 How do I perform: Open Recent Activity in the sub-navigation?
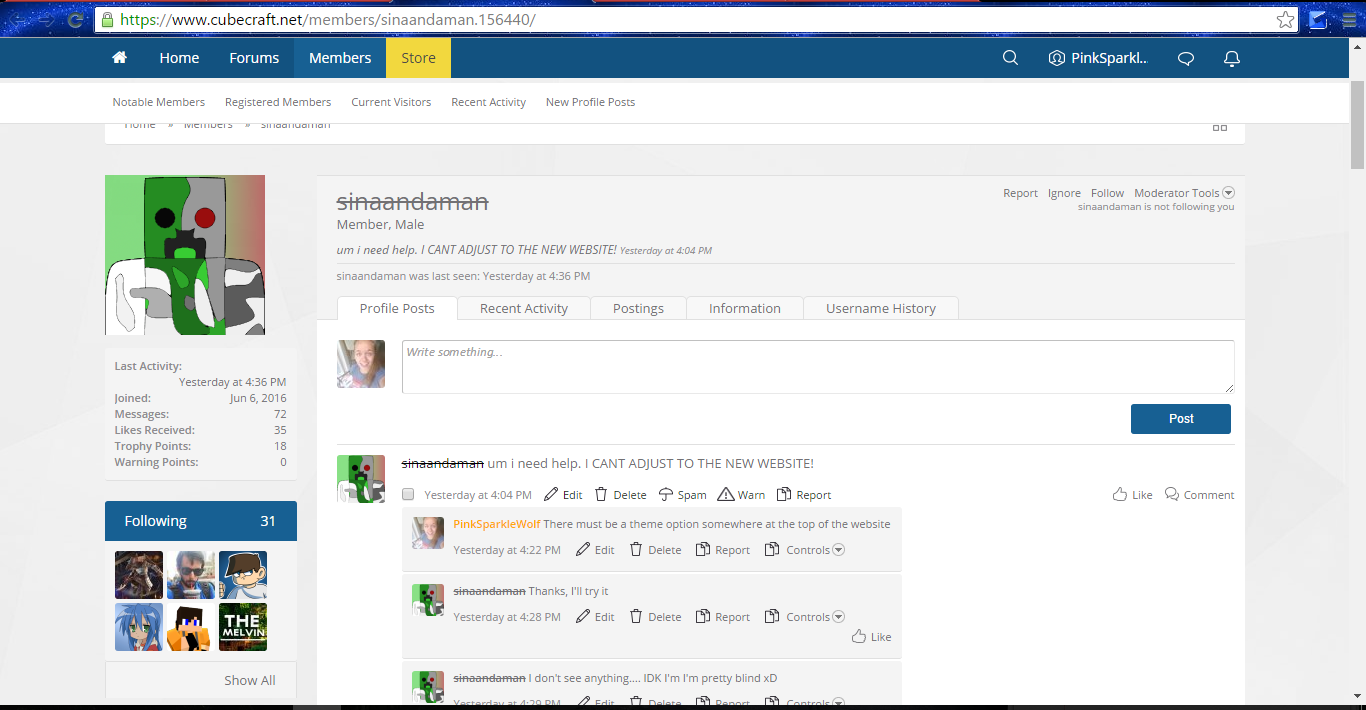(488, 102)
